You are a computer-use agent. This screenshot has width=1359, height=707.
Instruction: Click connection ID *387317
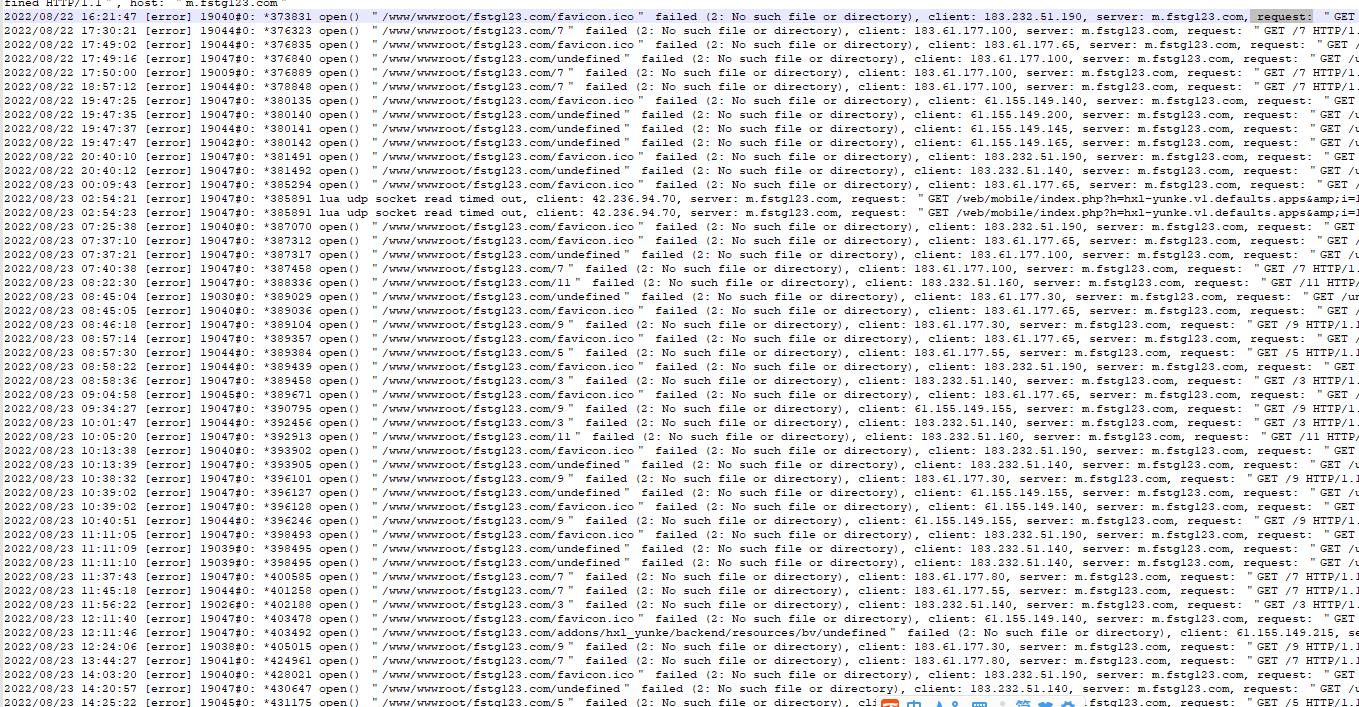[x=287, y=255]
